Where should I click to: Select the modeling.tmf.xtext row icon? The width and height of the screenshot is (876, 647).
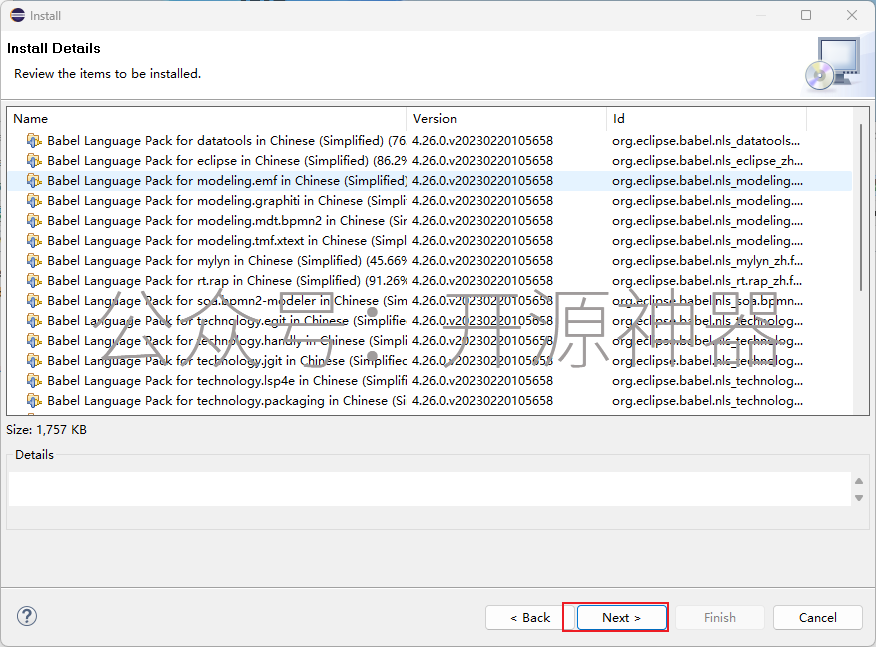pyautogui.click(x=34, y=241)
